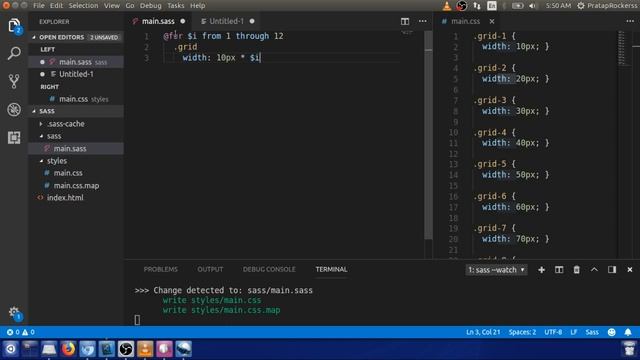Split the main.sass editor

click(x=404, y=21)
